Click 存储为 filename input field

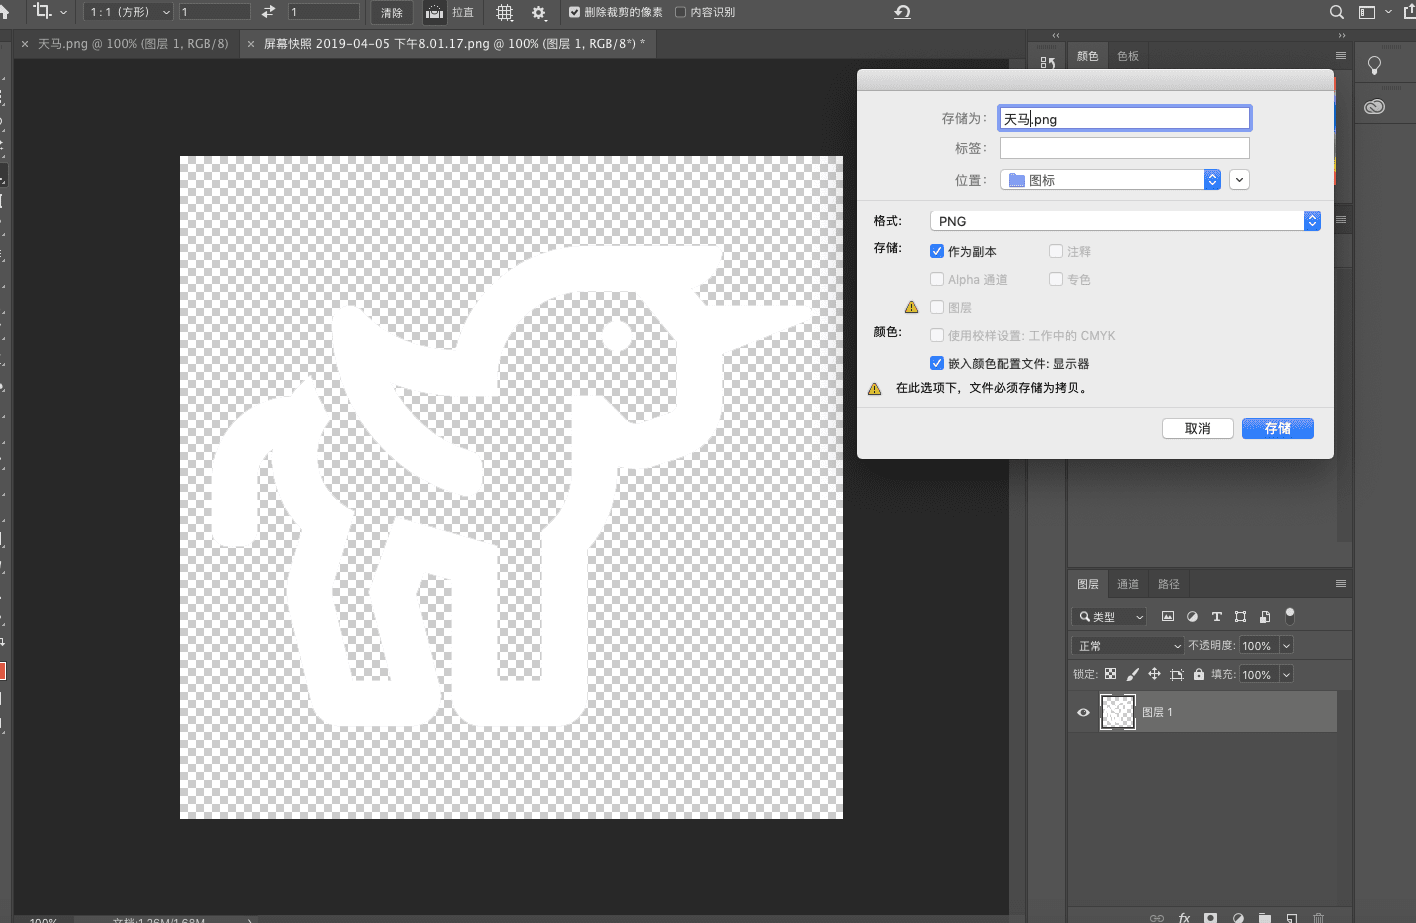pos(1125,118)
